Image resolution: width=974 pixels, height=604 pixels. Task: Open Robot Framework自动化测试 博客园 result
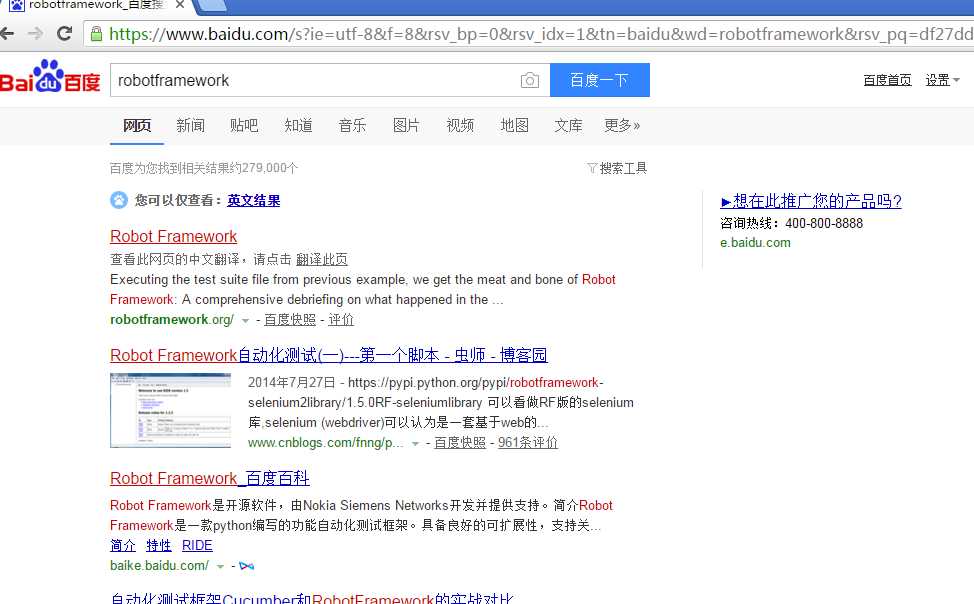329,355
